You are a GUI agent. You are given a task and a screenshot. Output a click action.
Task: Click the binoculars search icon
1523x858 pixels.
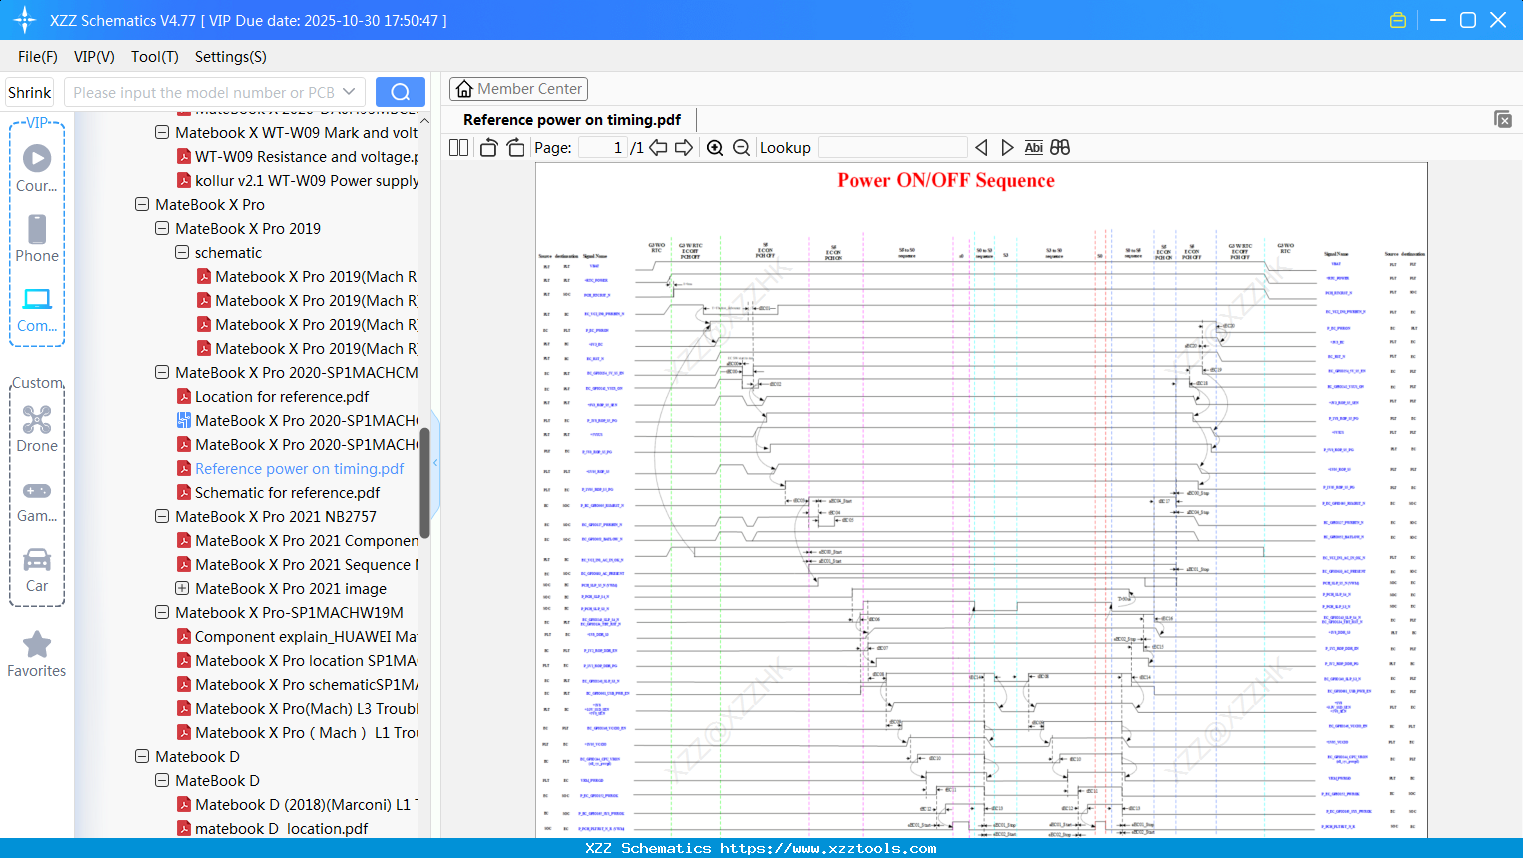click(x=1060, y=148)
